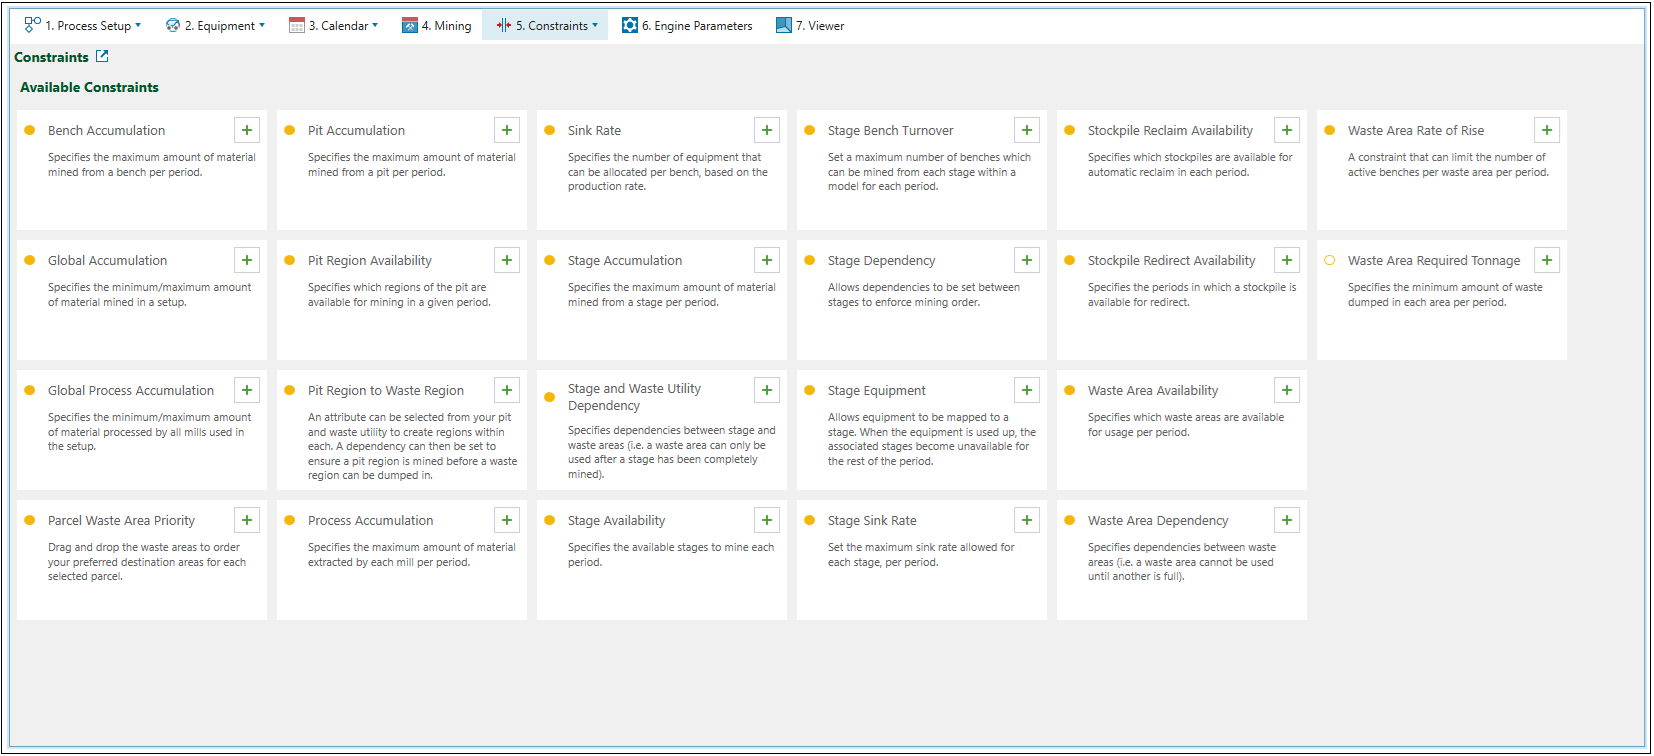This screenshot has width=1654, height=756.
Task: Click the status dot beside Sink Rate
Action: 550,130
